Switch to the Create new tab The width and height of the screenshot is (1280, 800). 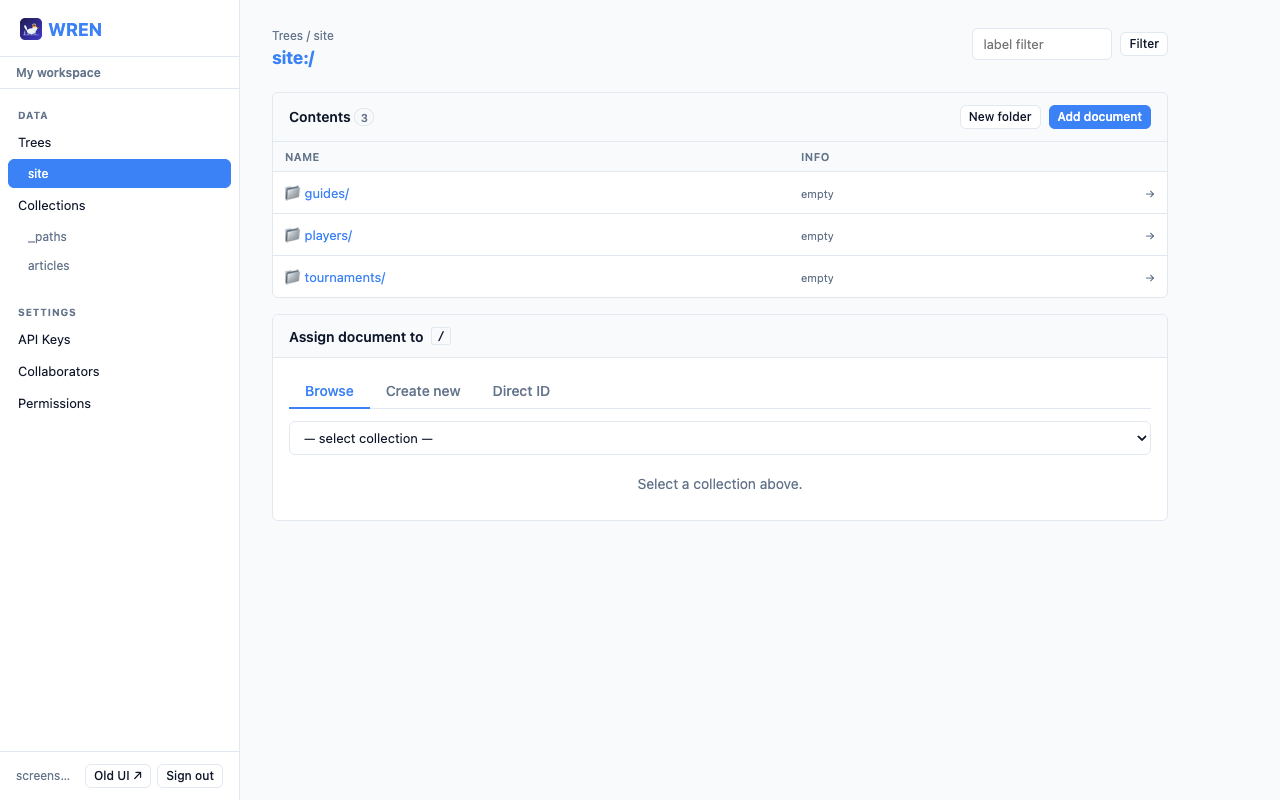tap(422, 391)
